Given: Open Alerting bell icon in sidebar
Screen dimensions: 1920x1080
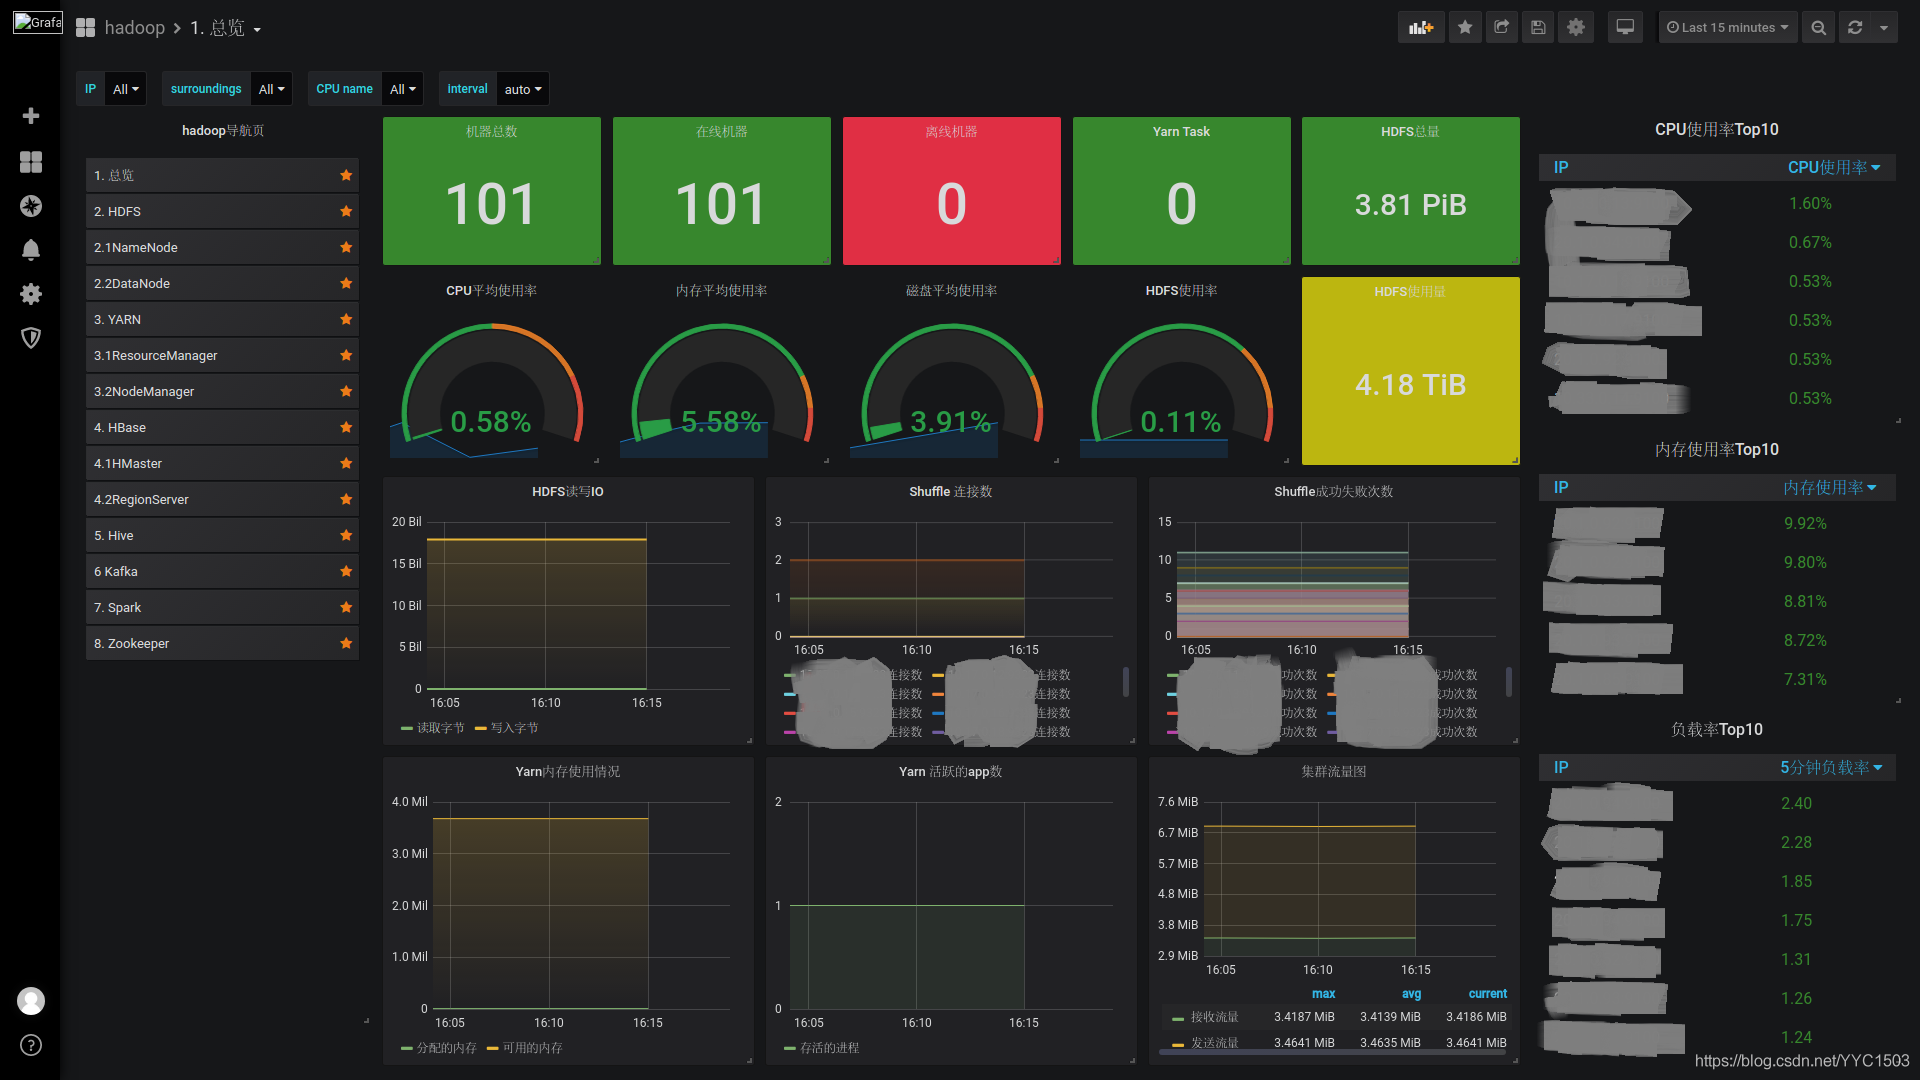Looking at the screenshot, I should tap(31, 250).
